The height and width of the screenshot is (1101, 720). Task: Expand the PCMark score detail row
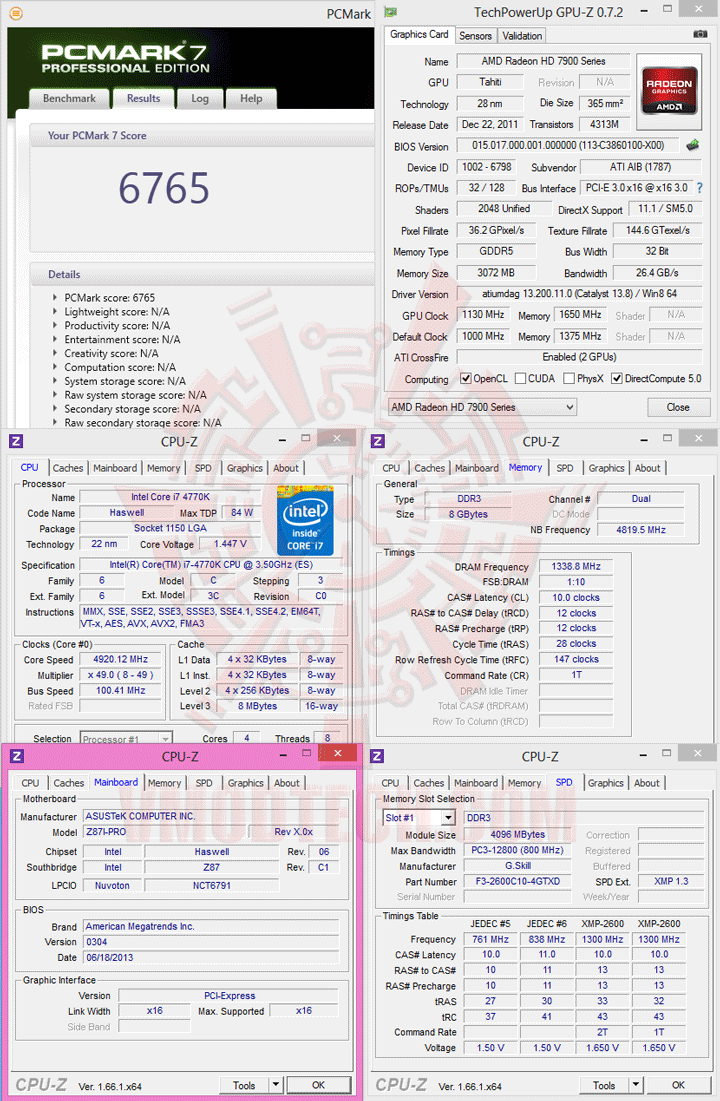(55, 298)
